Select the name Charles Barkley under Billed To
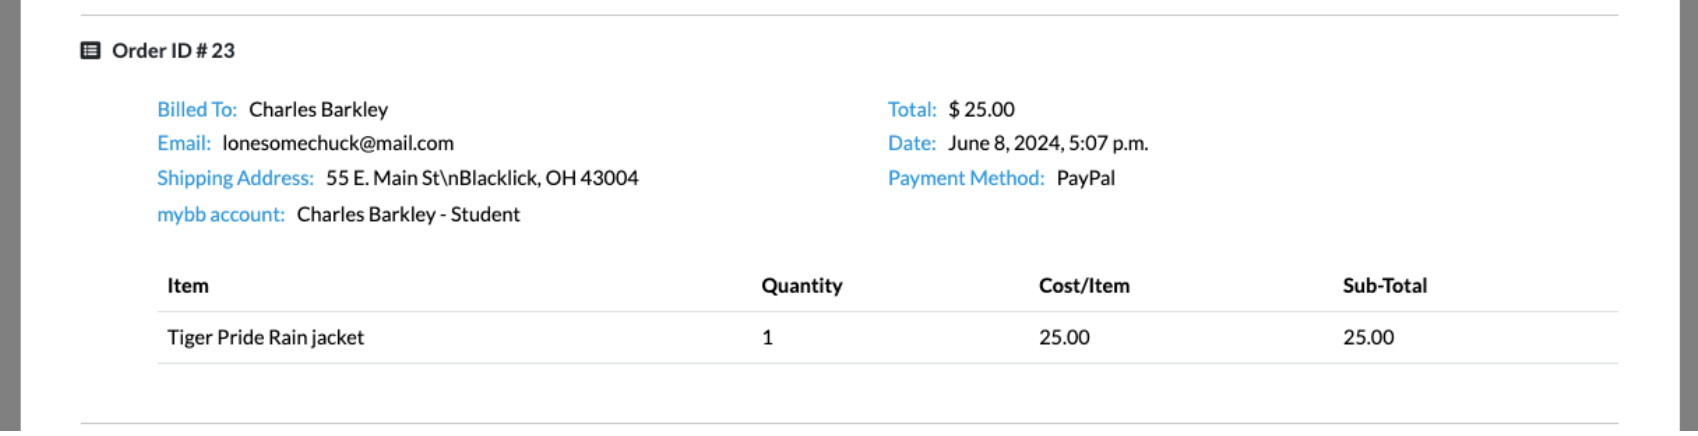Viewport: 1698px width, 436px height. (x=318, y=110)
